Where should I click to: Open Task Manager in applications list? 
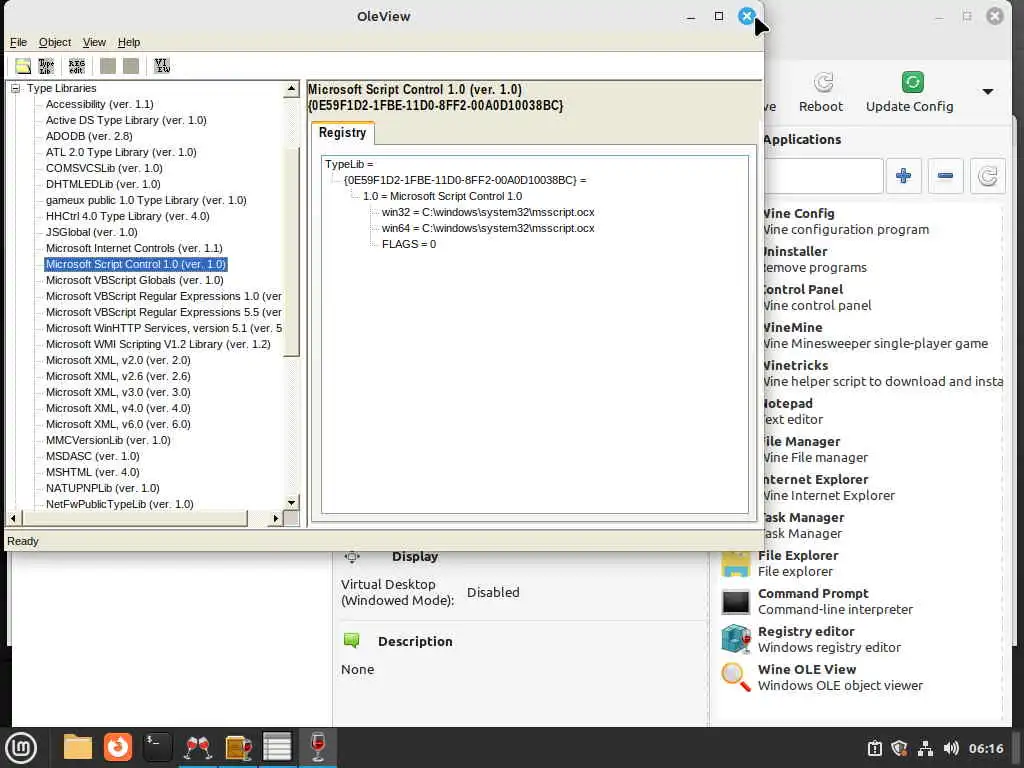pyautogui.click(x=883, y=526)
